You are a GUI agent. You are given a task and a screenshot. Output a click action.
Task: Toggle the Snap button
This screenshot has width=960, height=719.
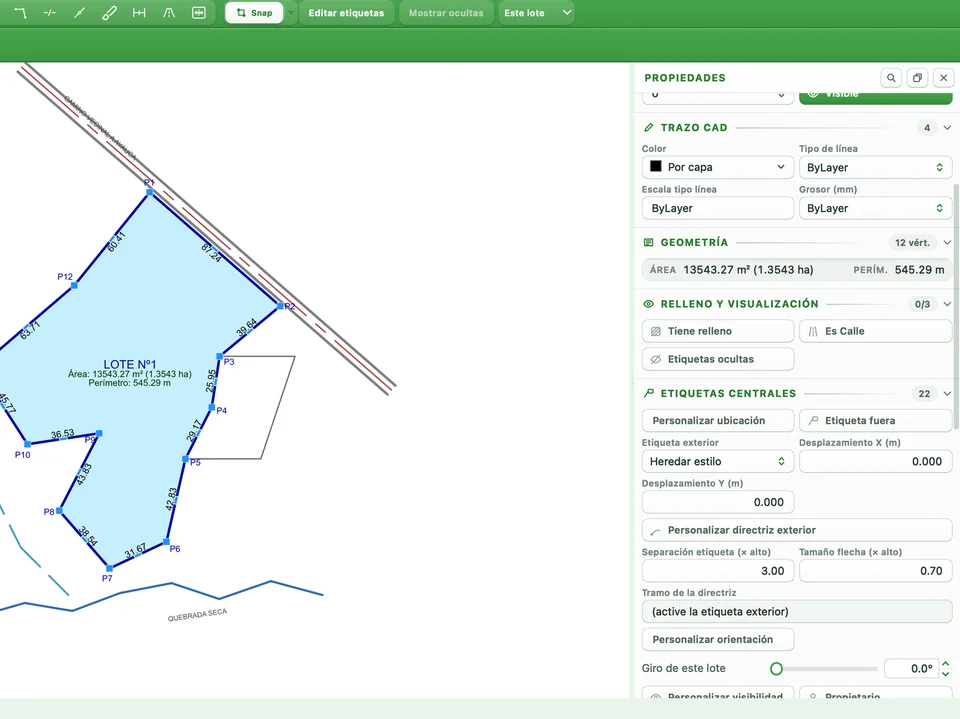[254, 13]
